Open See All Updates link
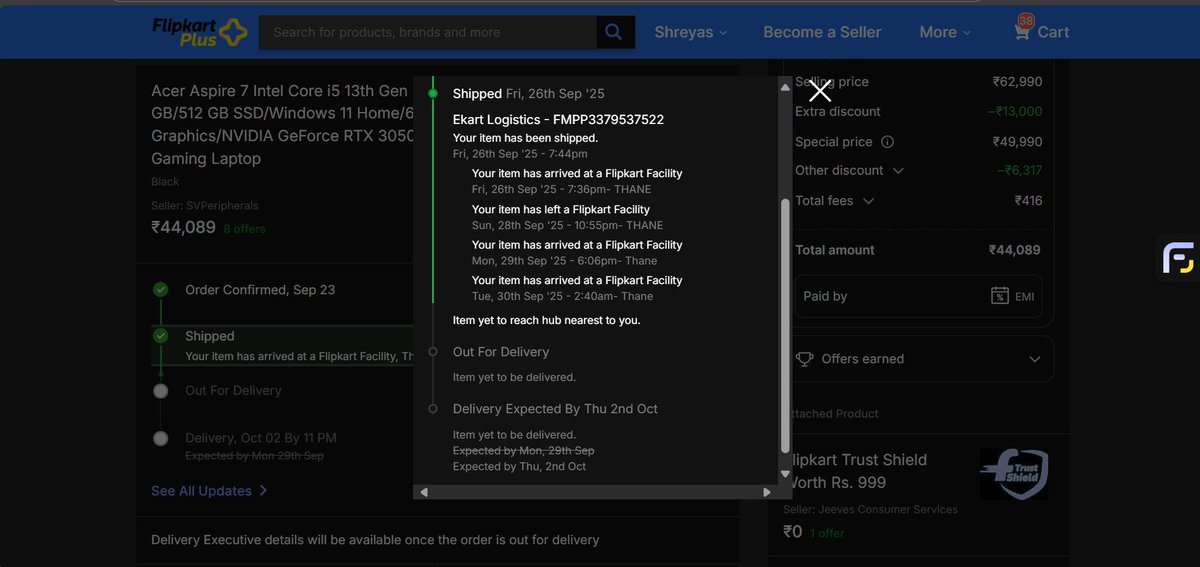Viewport: 1200px width, 567px height. tap(209, 491)
